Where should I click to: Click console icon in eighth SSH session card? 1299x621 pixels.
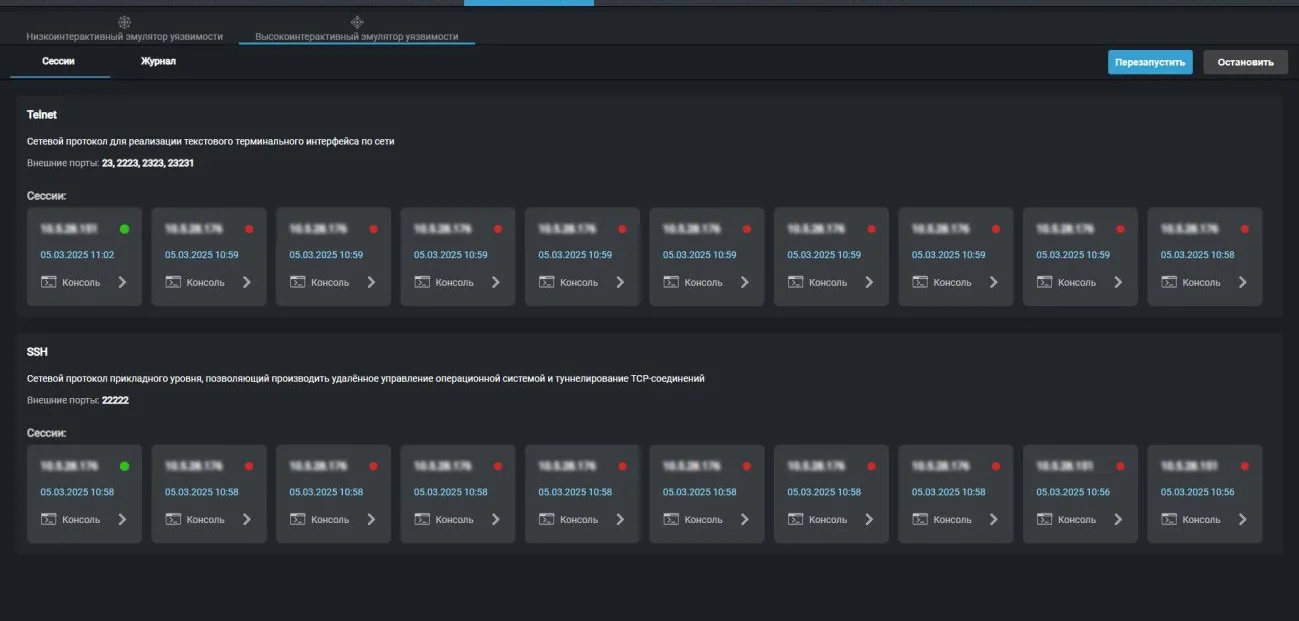point(919,519)
